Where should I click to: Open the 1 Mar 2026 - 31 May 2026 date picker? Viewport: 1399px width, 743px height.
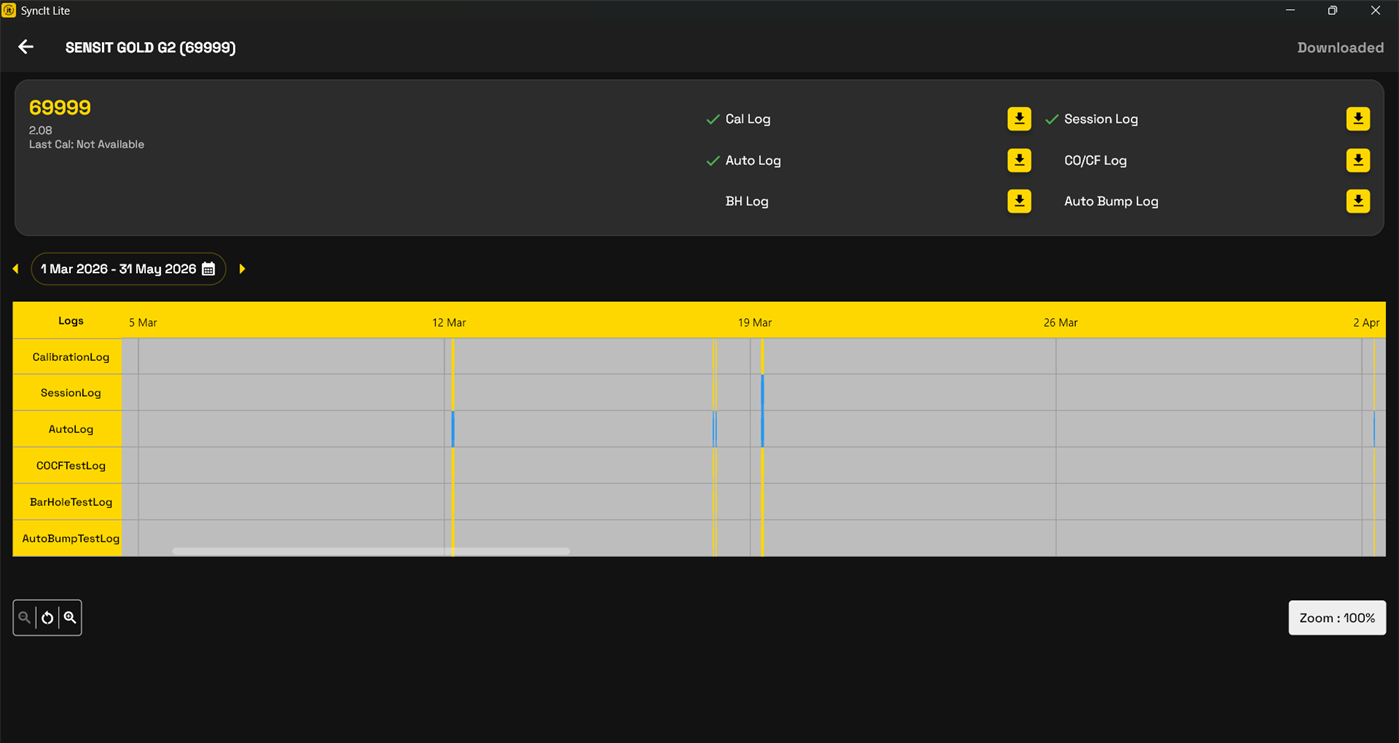click(x=128, y=269)
